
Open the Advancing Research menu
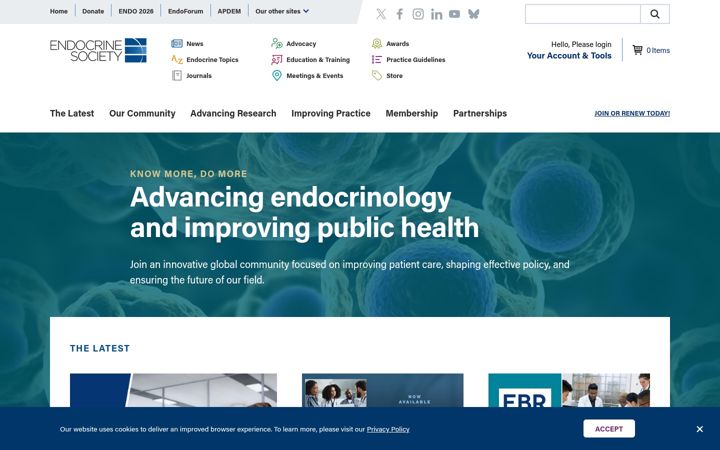(233, 113)
